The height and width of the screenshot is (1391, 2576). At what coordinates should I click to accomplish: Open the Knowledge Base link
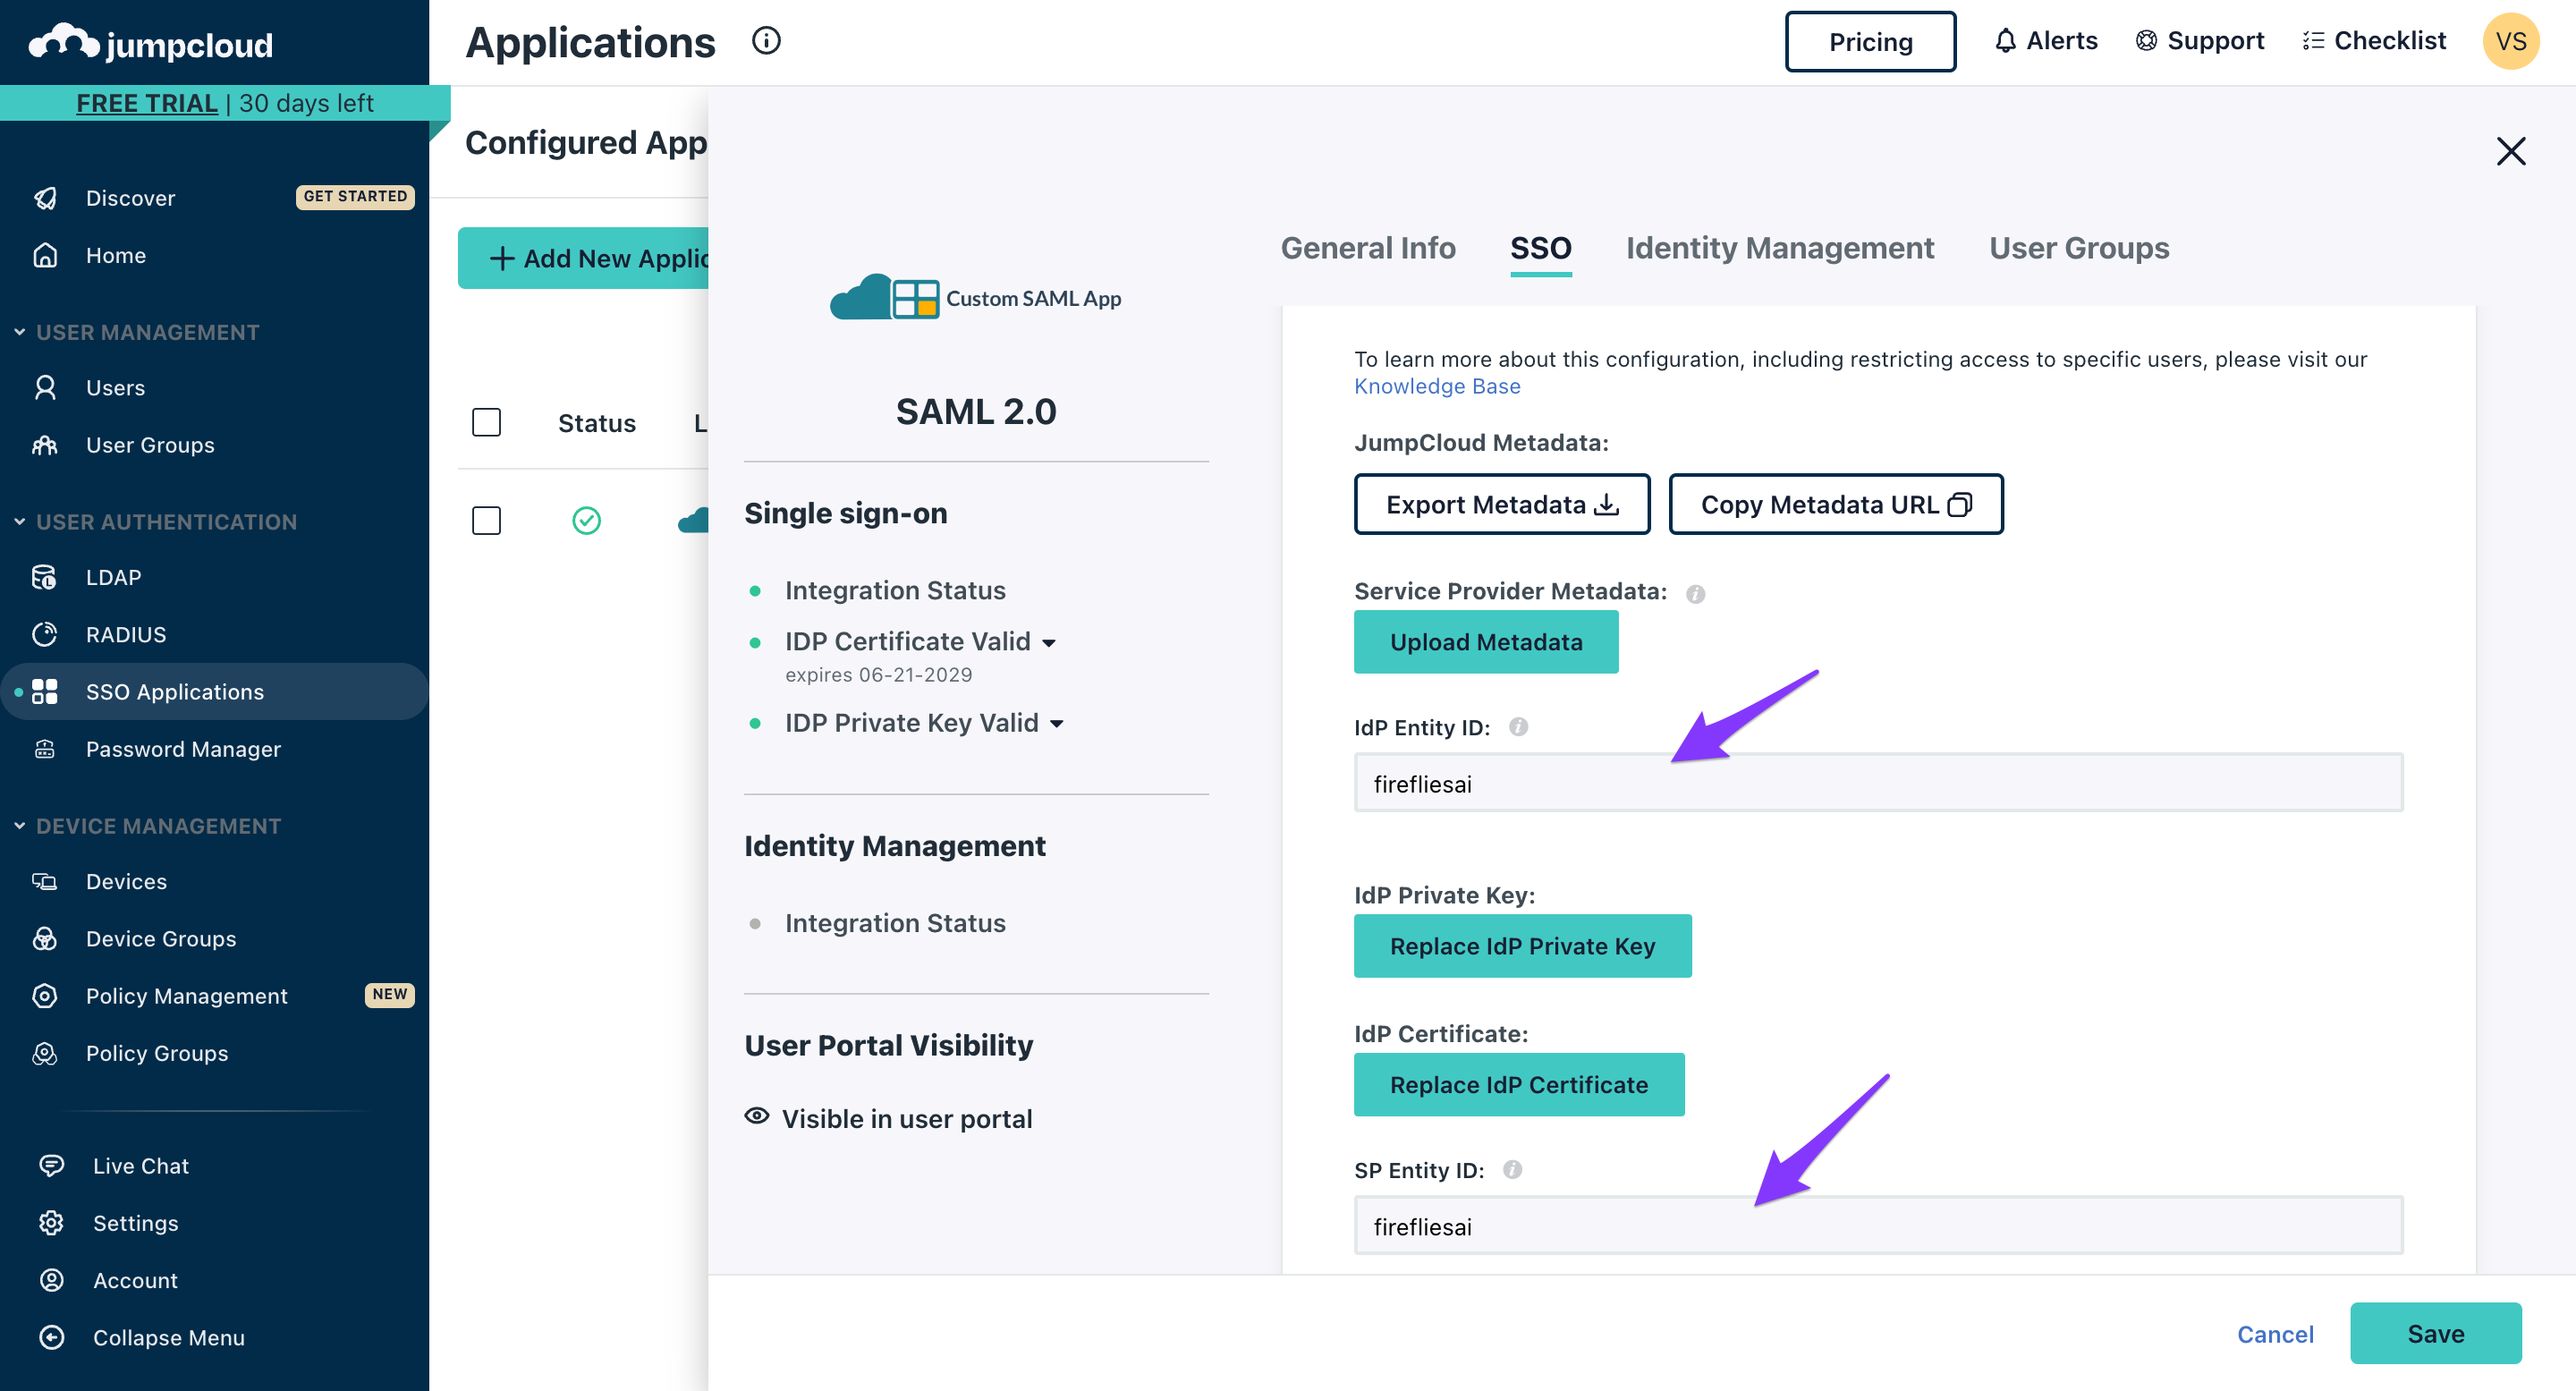pos(1436,387)
